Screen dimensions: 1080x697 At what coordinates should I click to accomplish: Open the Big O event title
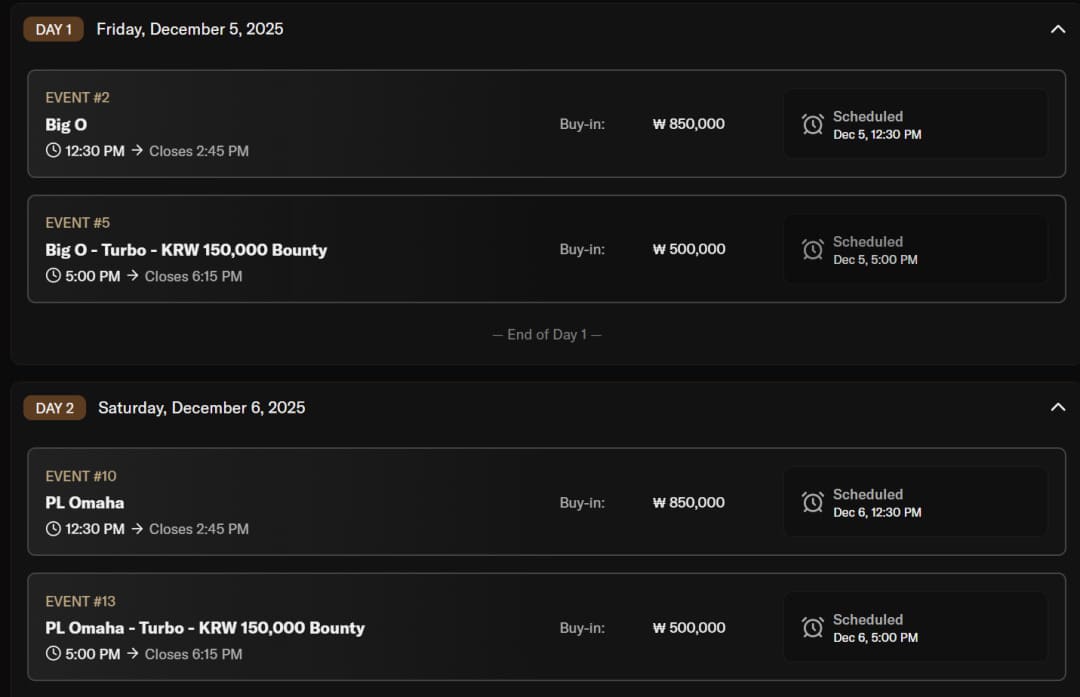pos(66,124)
